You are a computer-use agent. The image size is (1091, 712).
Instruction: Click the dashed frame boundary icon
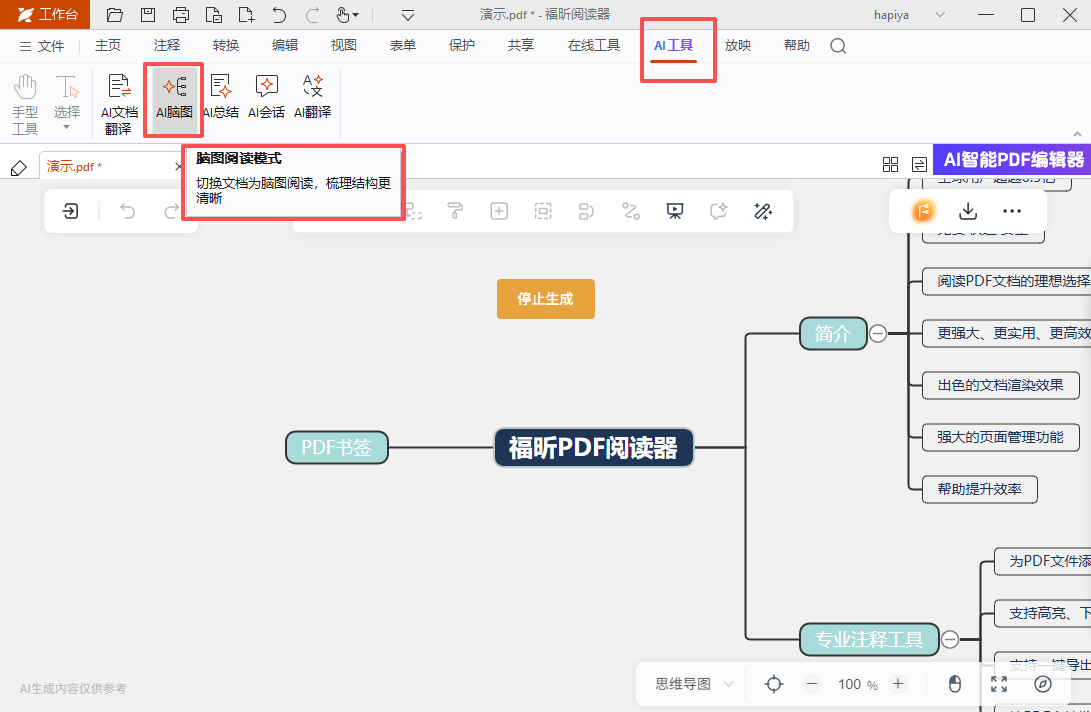[x=543, y=211]
